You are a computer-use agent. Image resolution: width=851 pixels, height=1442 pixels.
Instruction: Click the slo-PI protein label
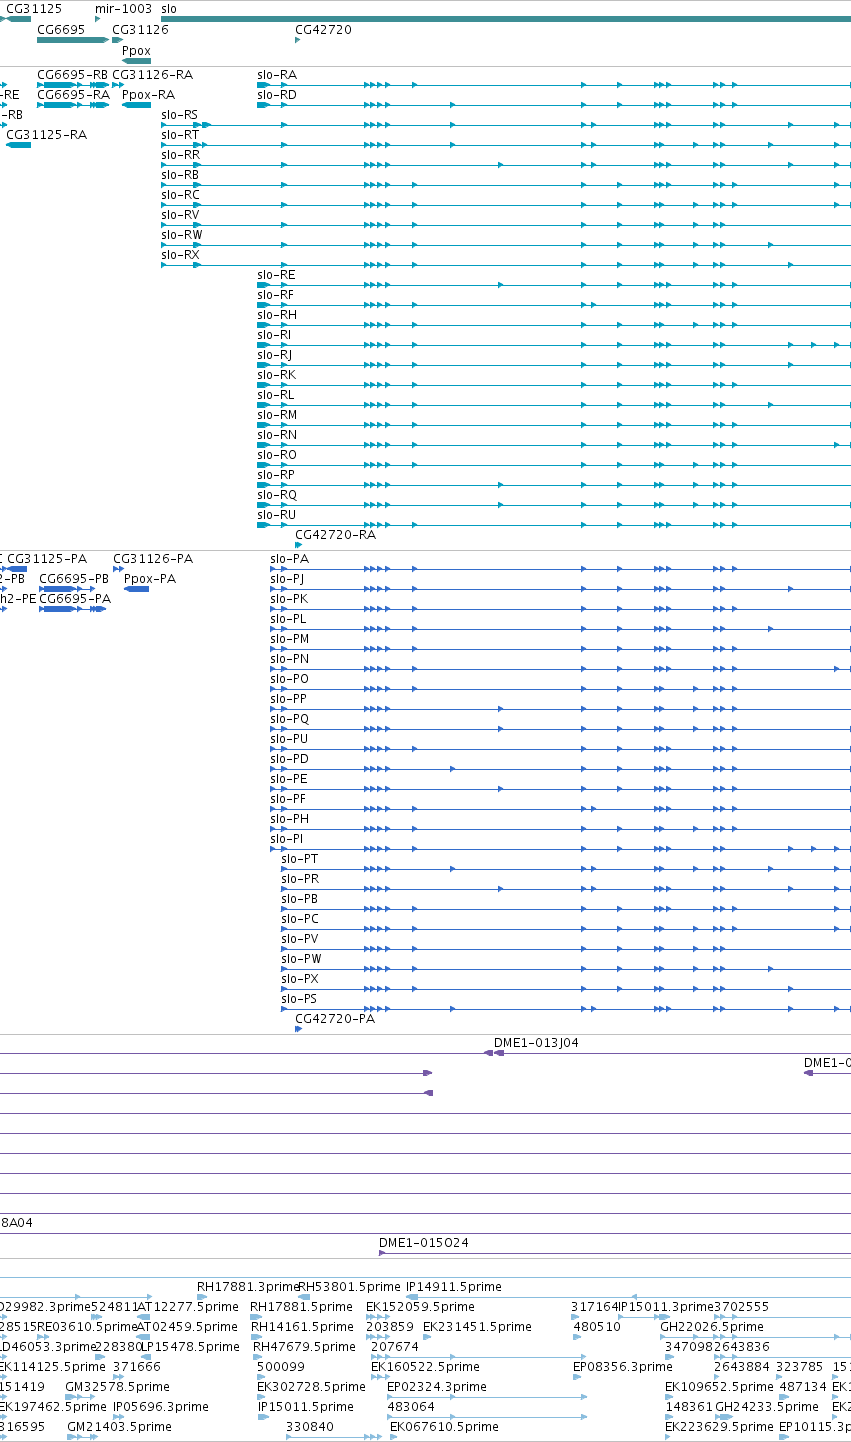[x=286, y=839]
